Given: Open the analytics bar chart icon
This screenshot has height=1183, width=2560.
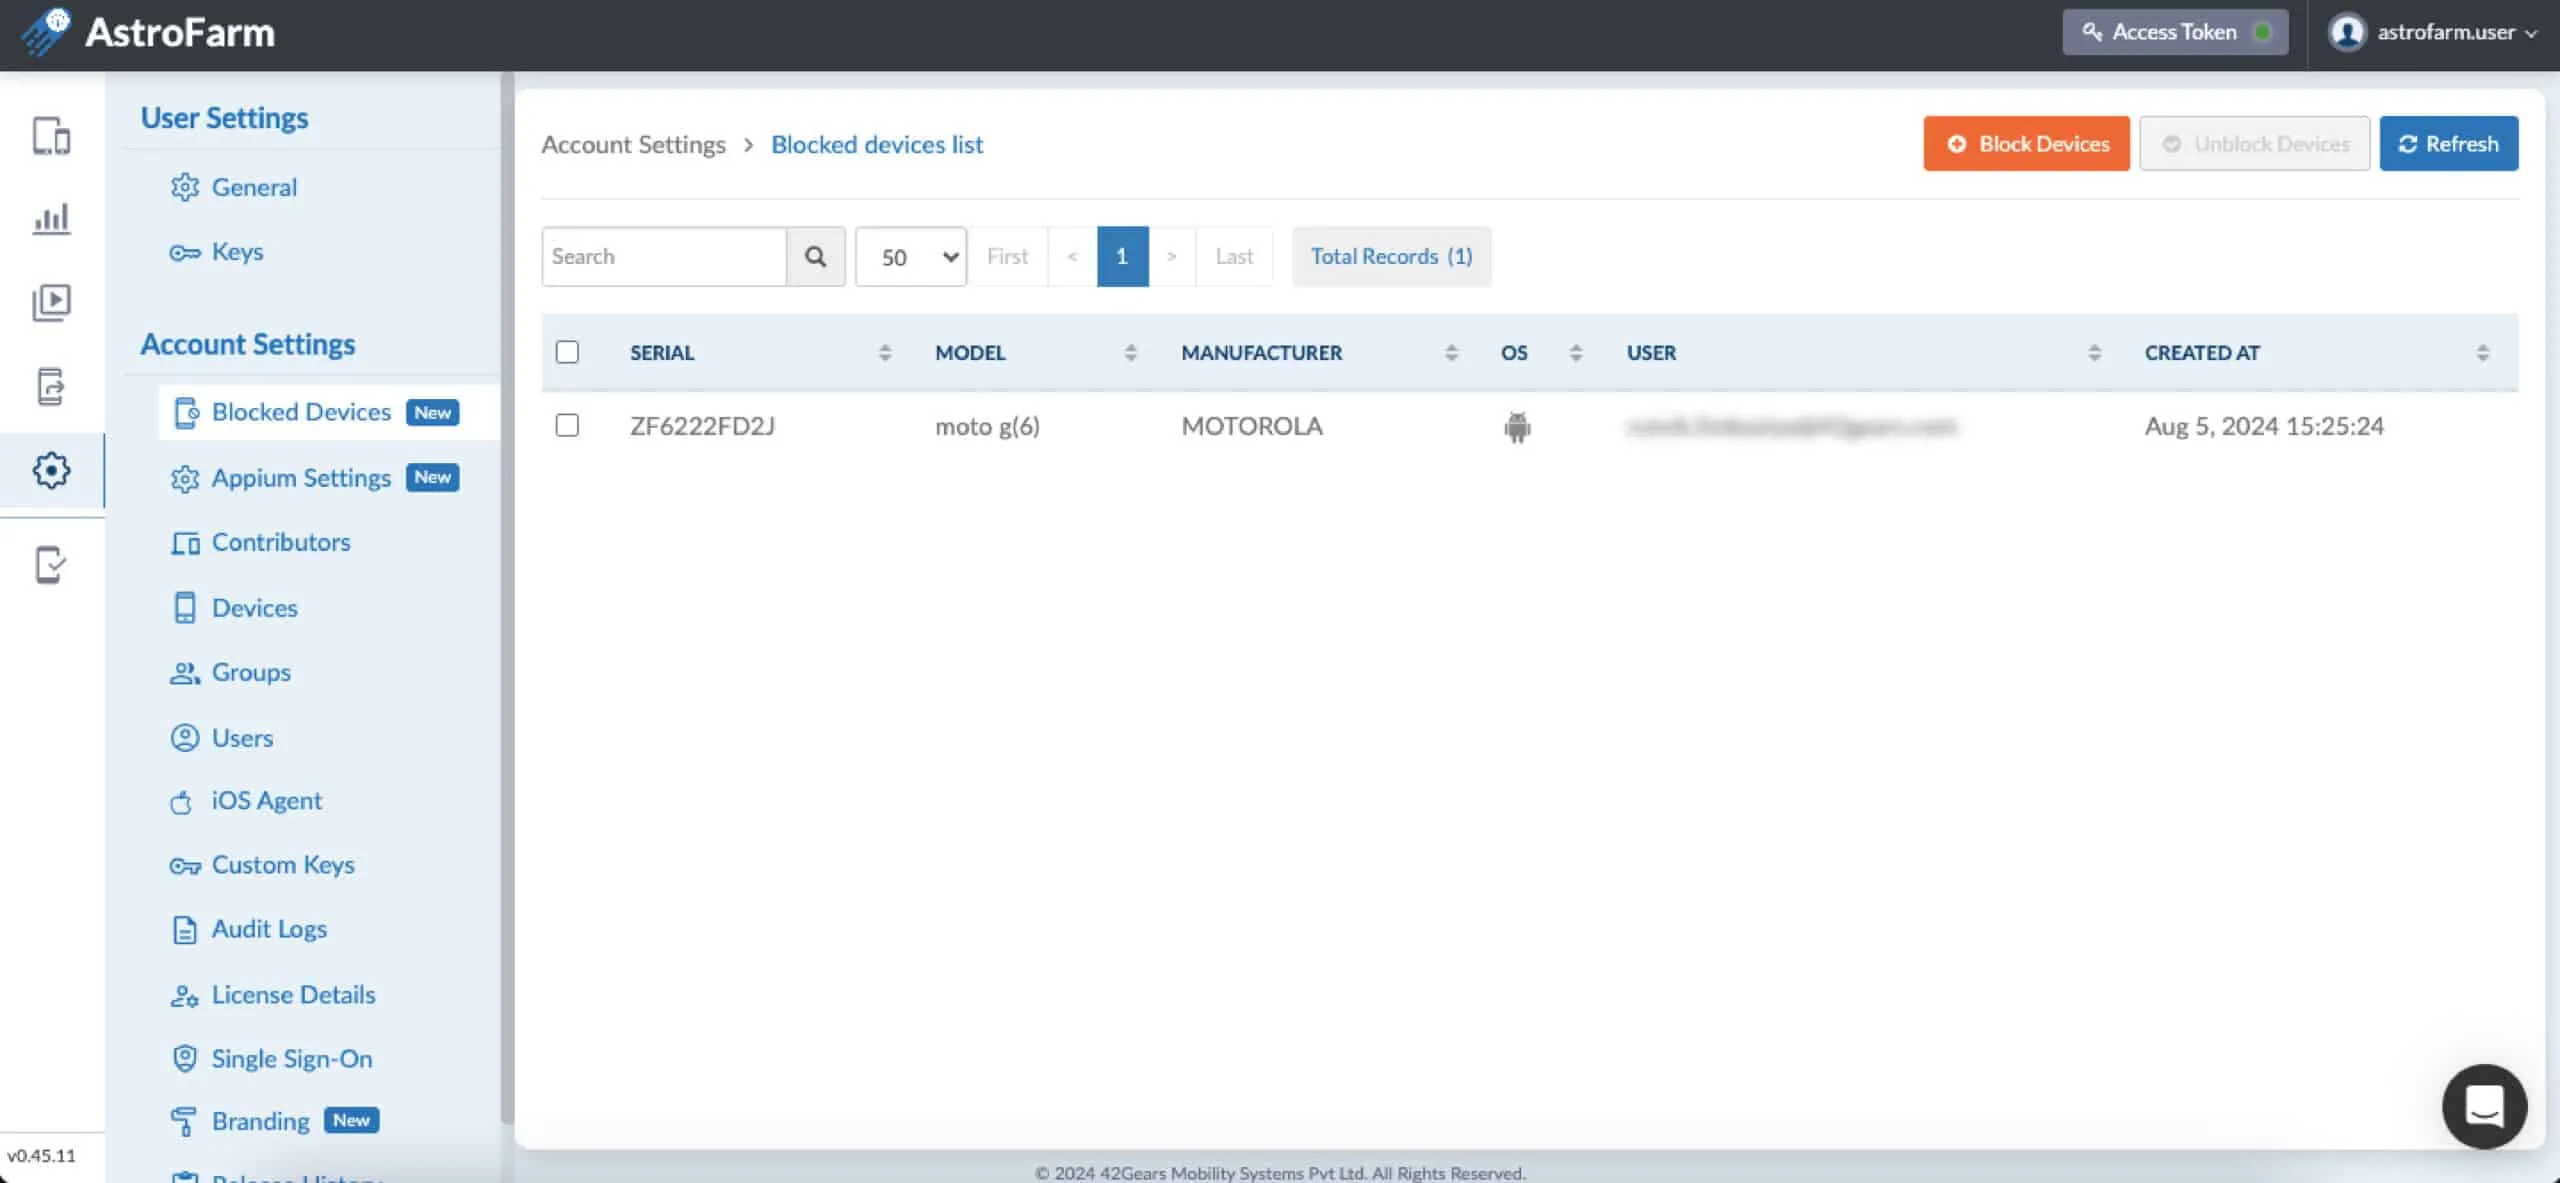Looking at the screenshot, I should [x=51, y=219].
